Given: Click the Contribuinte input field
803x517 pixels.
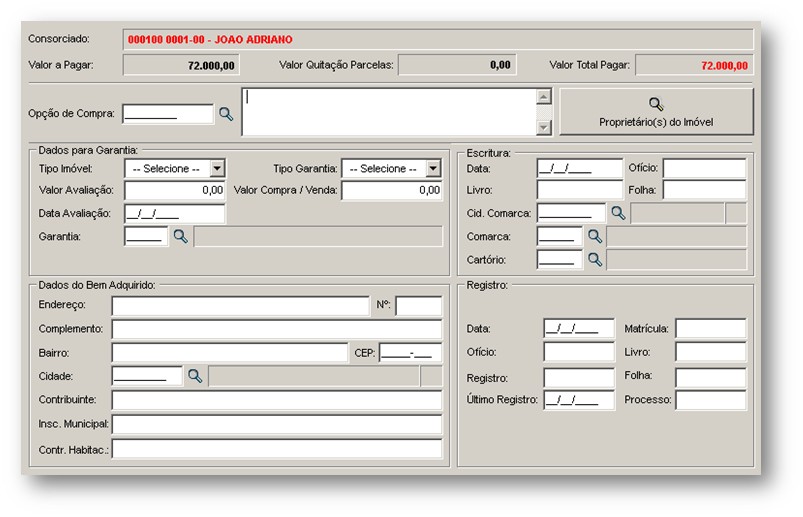Looking at the screenshot, I should [277, 400].
